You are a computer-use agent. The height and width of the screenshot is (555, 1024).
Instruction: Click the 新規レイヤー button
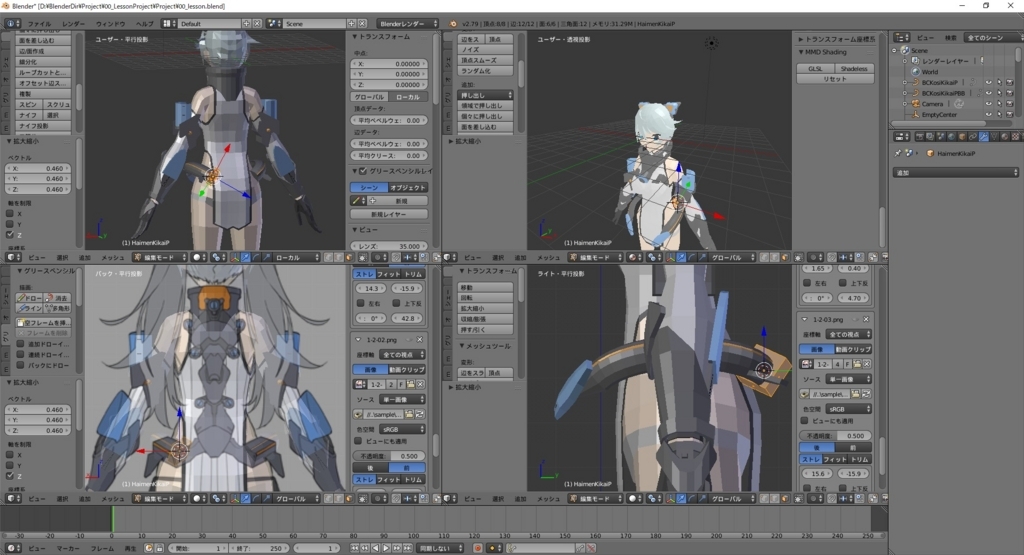(389, 214)
